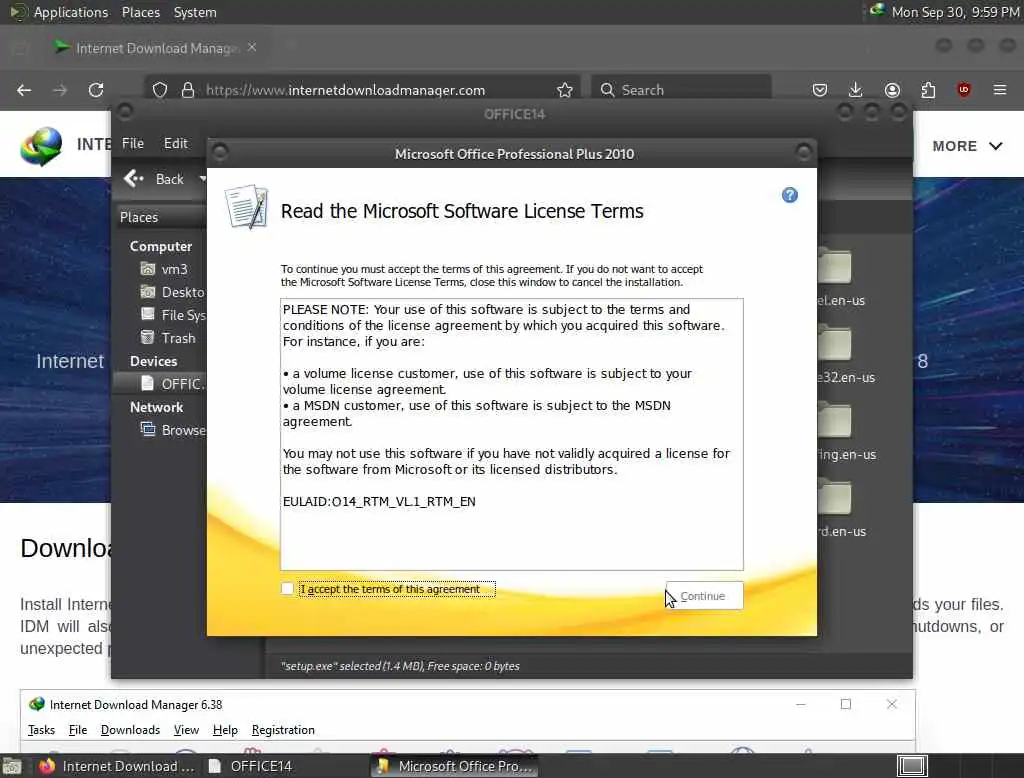Click the license document icon beside the heading
The width and height of the screenshot is (1024, 778).
point(246,206)
